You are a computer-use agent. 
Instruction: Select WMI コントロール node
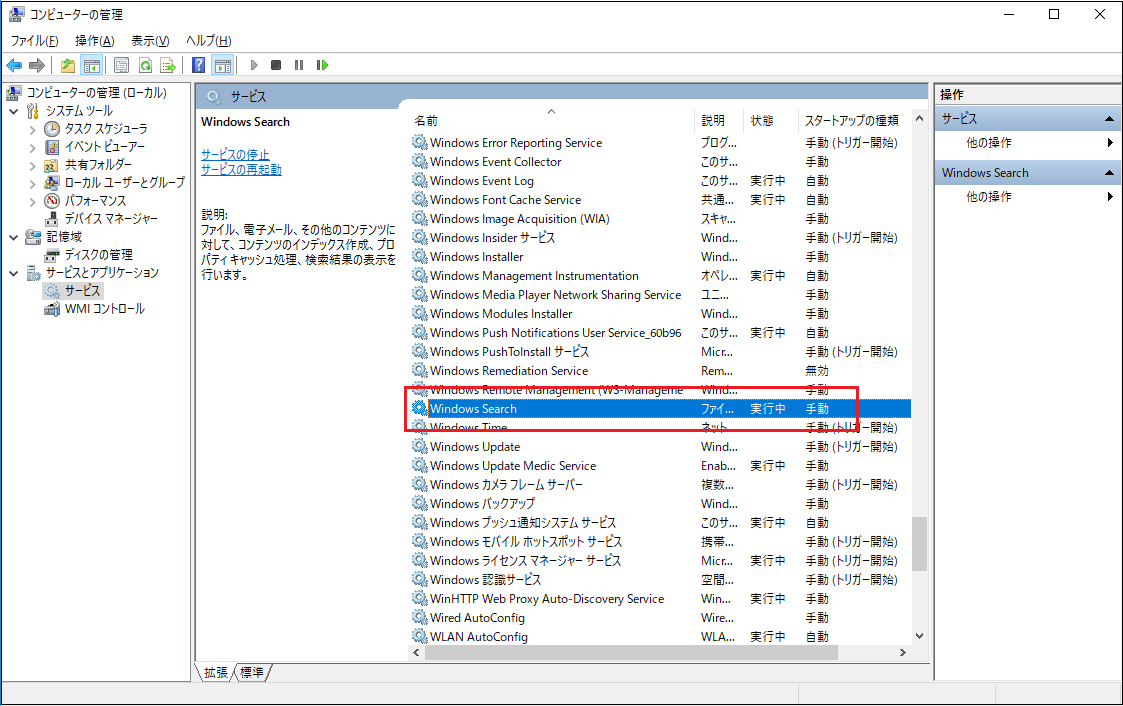[x=105, y=309]
